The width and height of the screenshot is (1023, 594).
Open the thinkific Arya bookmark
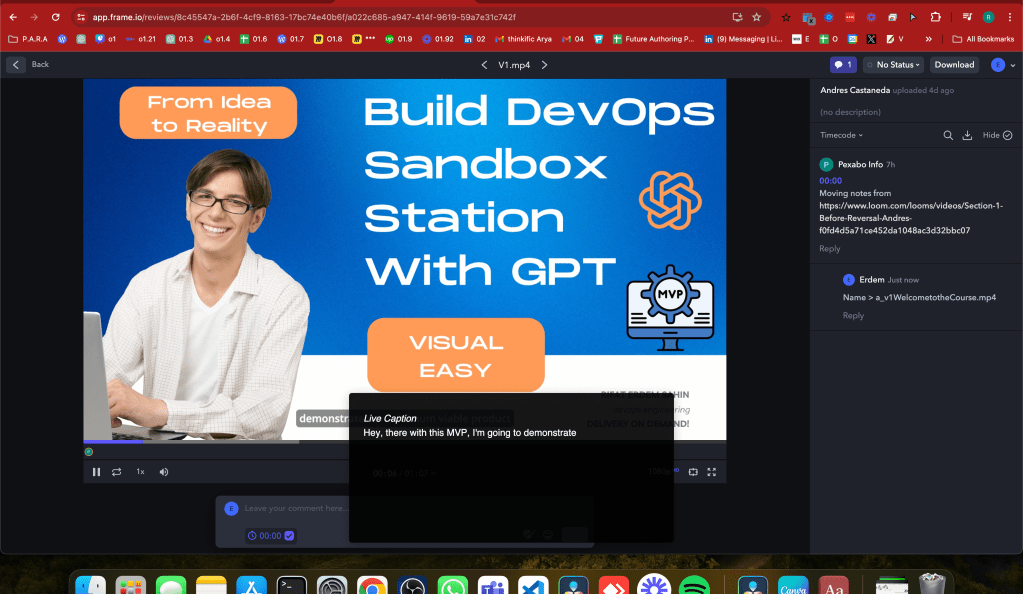(x=523, y=39)
